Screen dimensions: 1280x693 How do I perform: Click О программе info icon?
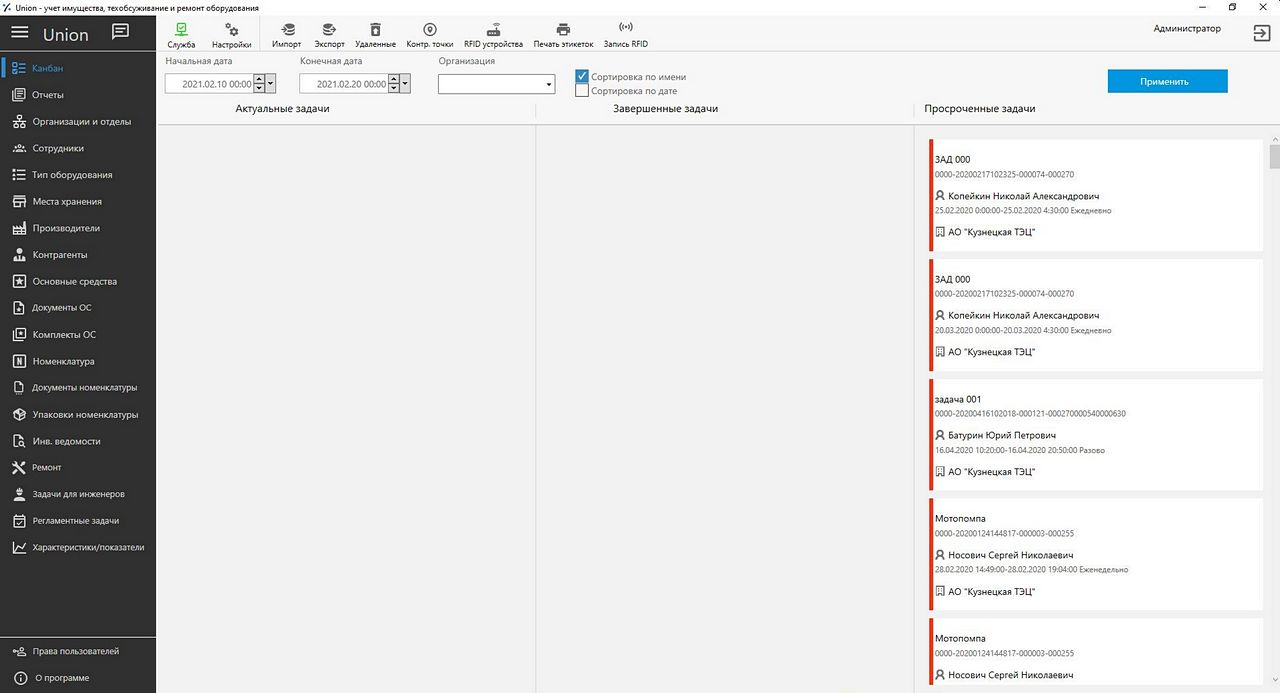tap(19, 678)
